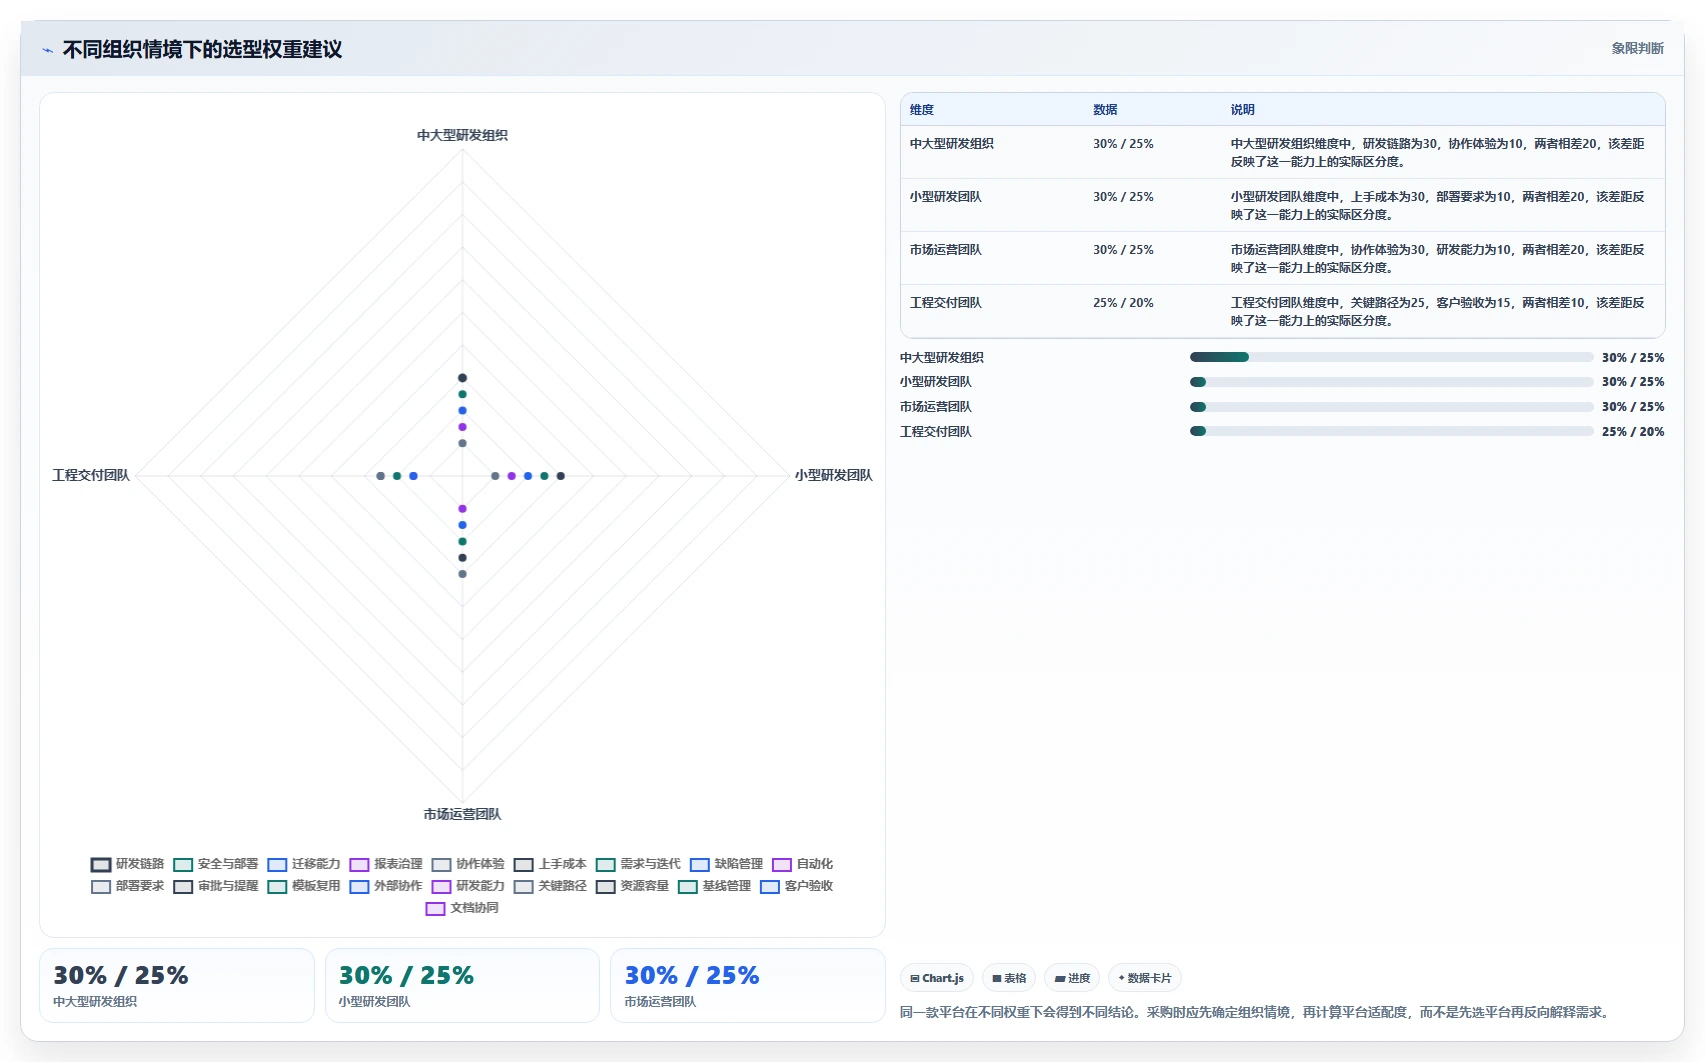1705x1062 pixels.
Task: Click the 工程交付团队 radar axis label
Action: click(91, 475)
